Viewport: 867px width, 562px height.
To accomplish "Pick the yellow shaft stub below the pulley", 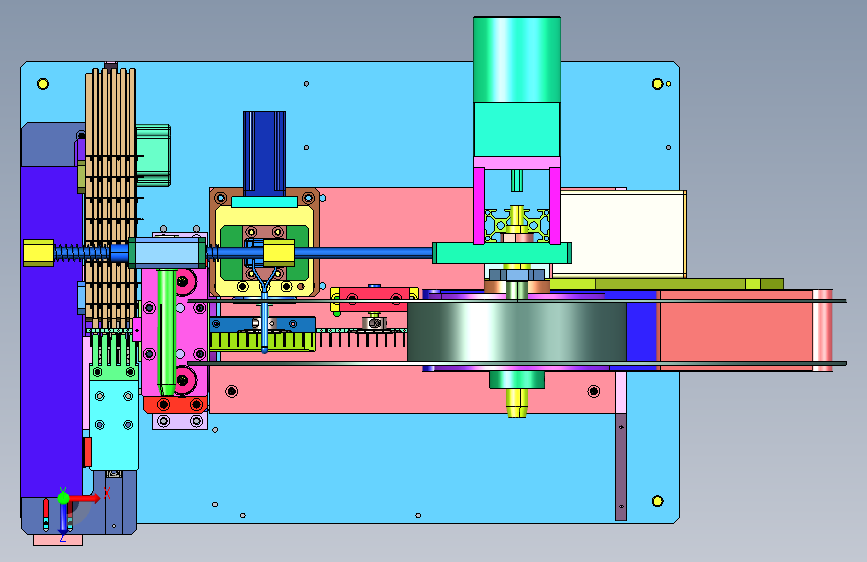I will pos(516,402).
